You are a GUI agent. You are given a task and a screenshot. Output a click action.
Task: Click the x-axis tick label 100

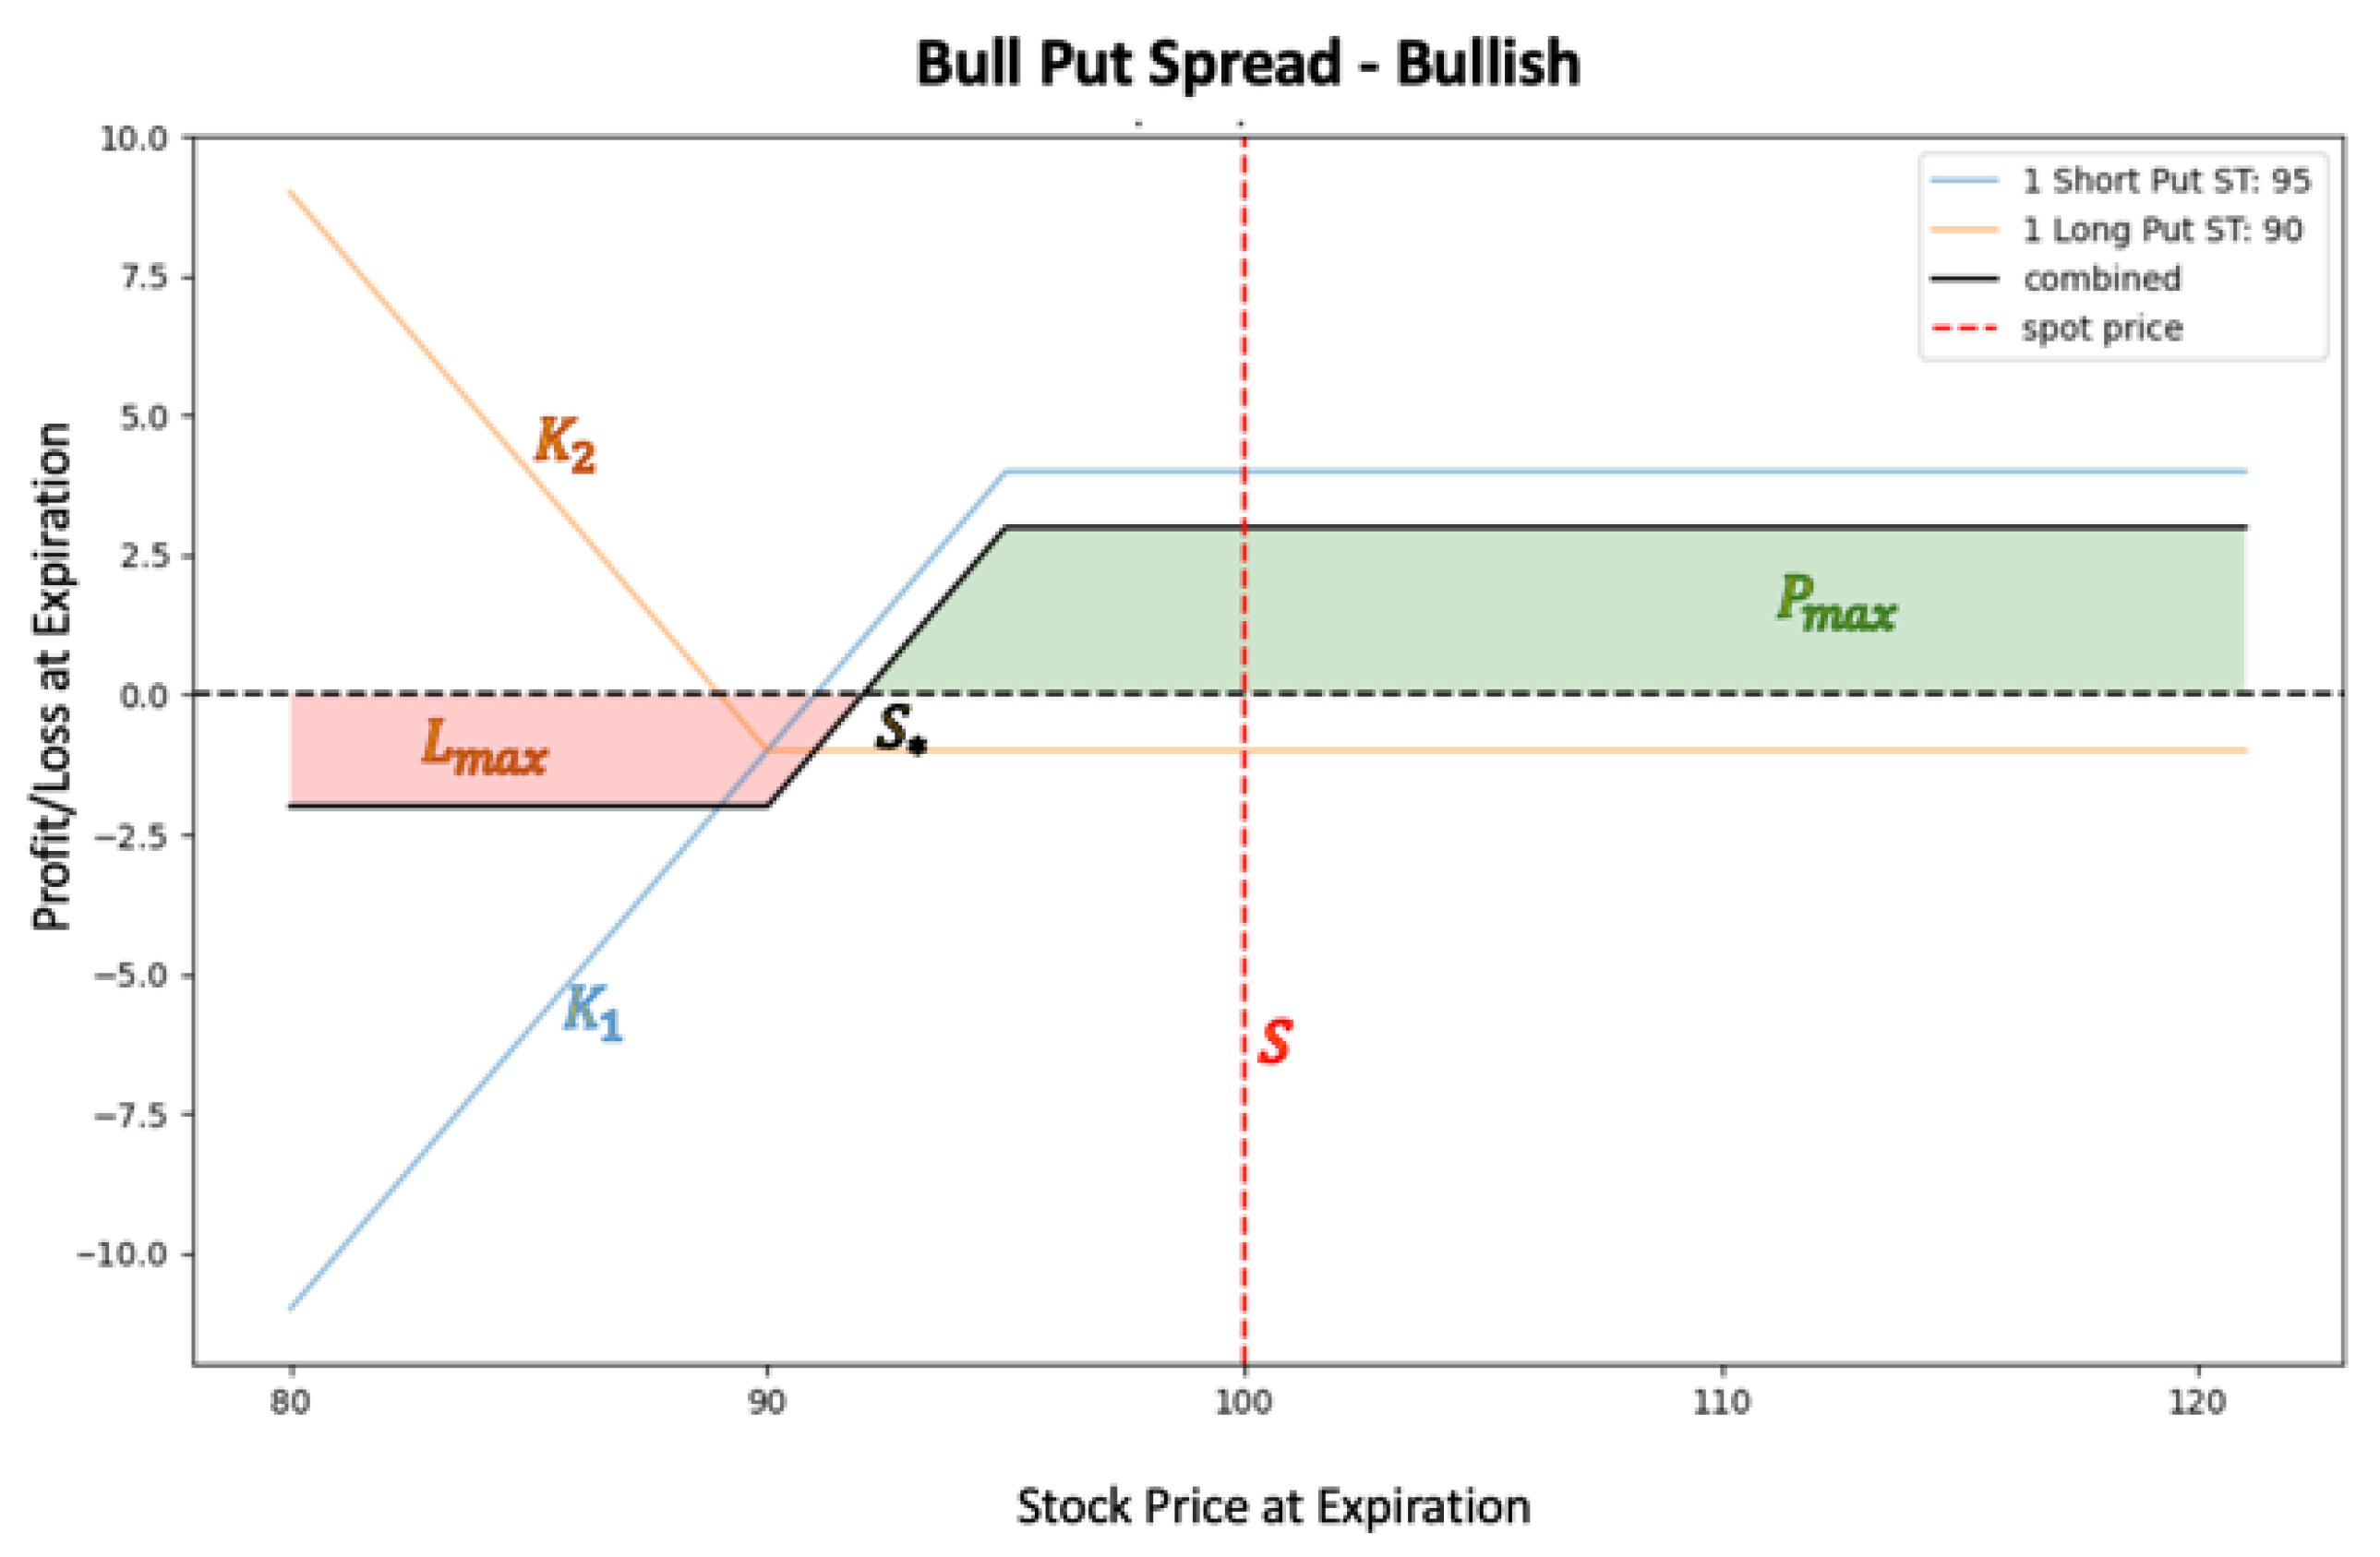(x=1244, y=1403)
